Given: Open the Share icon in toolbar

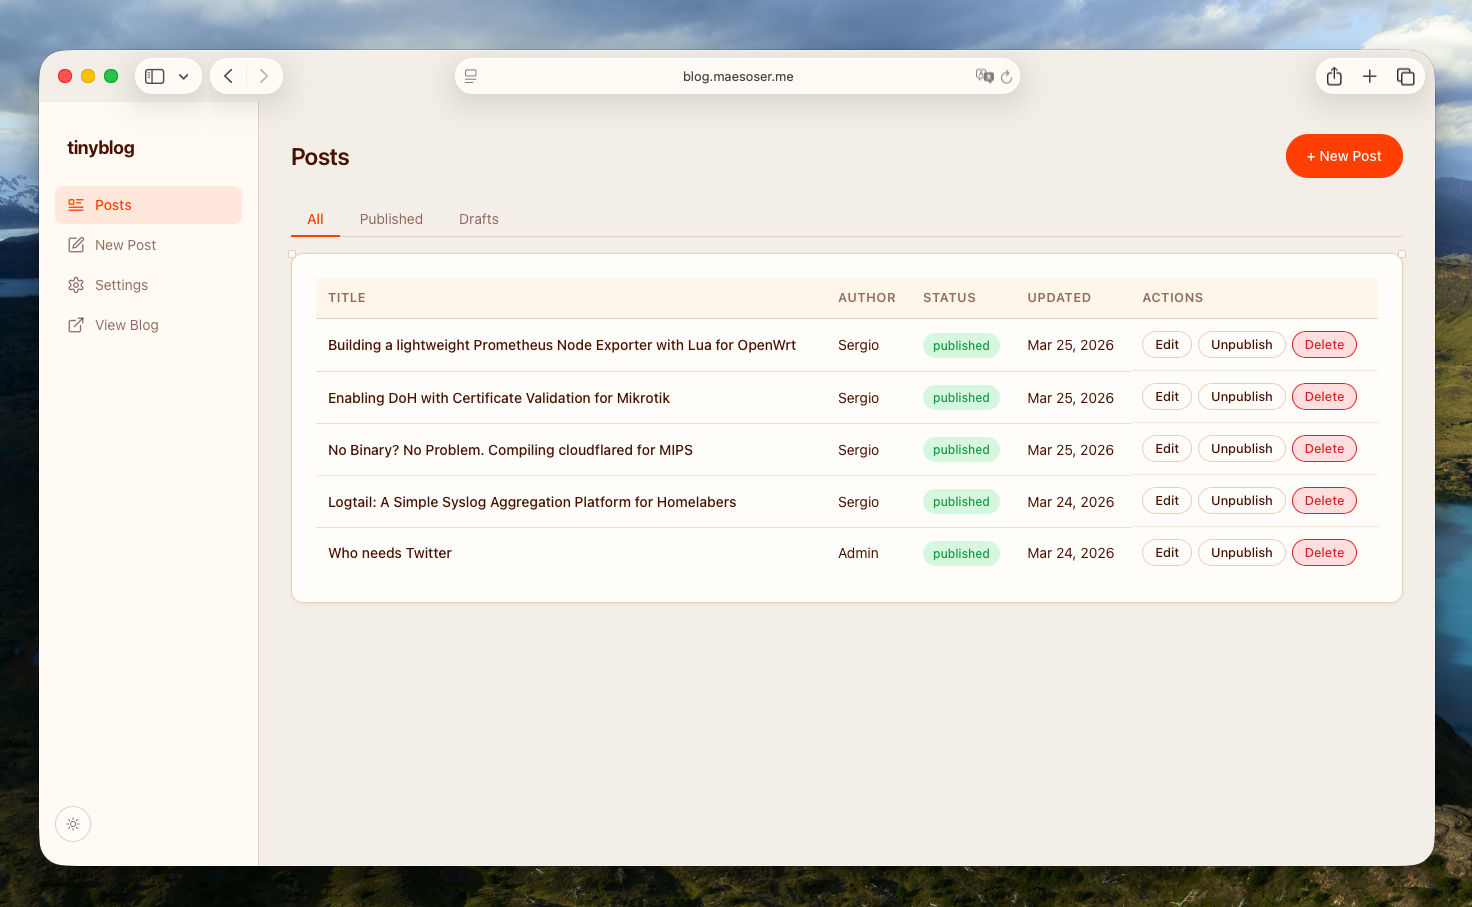Looking at the screenshot, I should (1334, 76).
